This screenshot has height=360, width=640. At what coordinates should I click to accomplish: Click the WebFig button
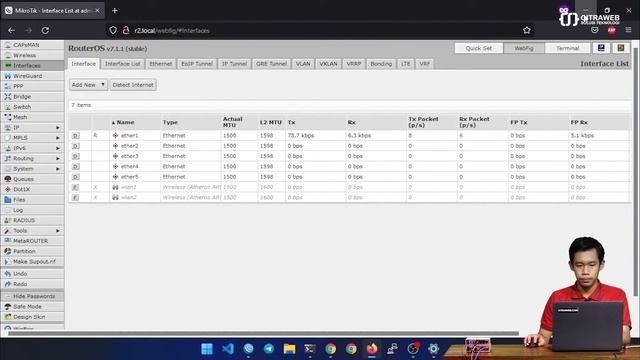pos(524,48)
